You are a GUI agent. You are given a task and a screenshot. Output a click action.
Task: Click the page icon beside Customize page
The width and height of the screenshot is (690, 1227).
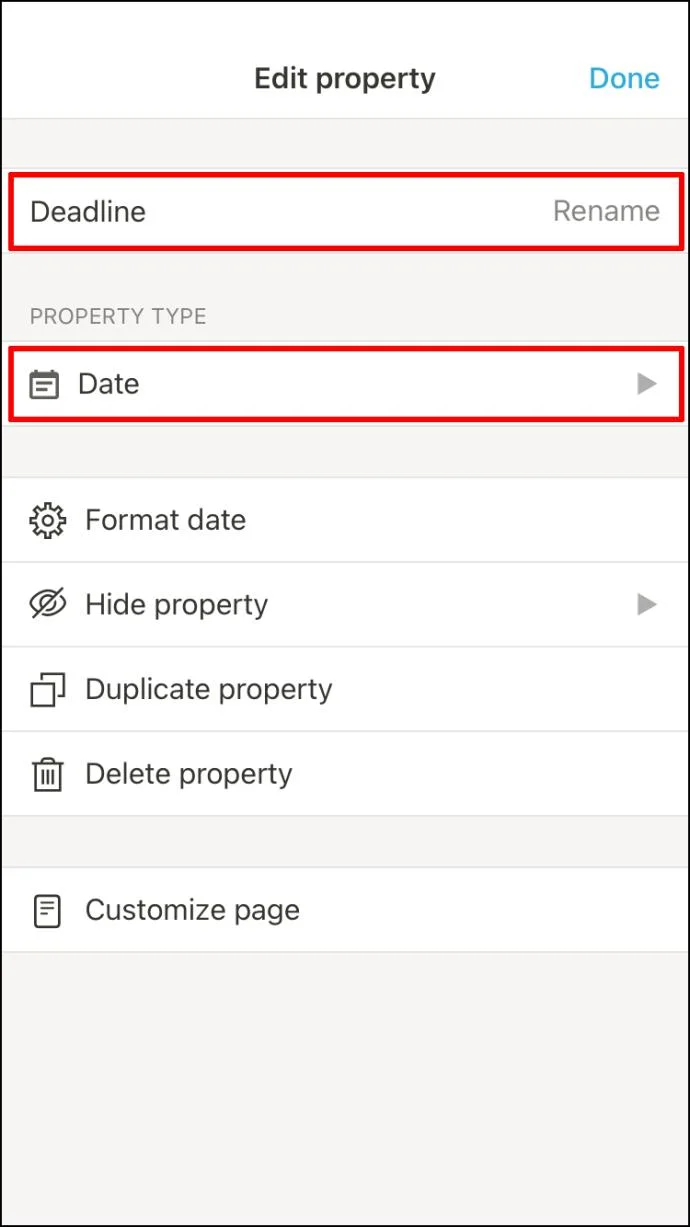tap(47, 910)
